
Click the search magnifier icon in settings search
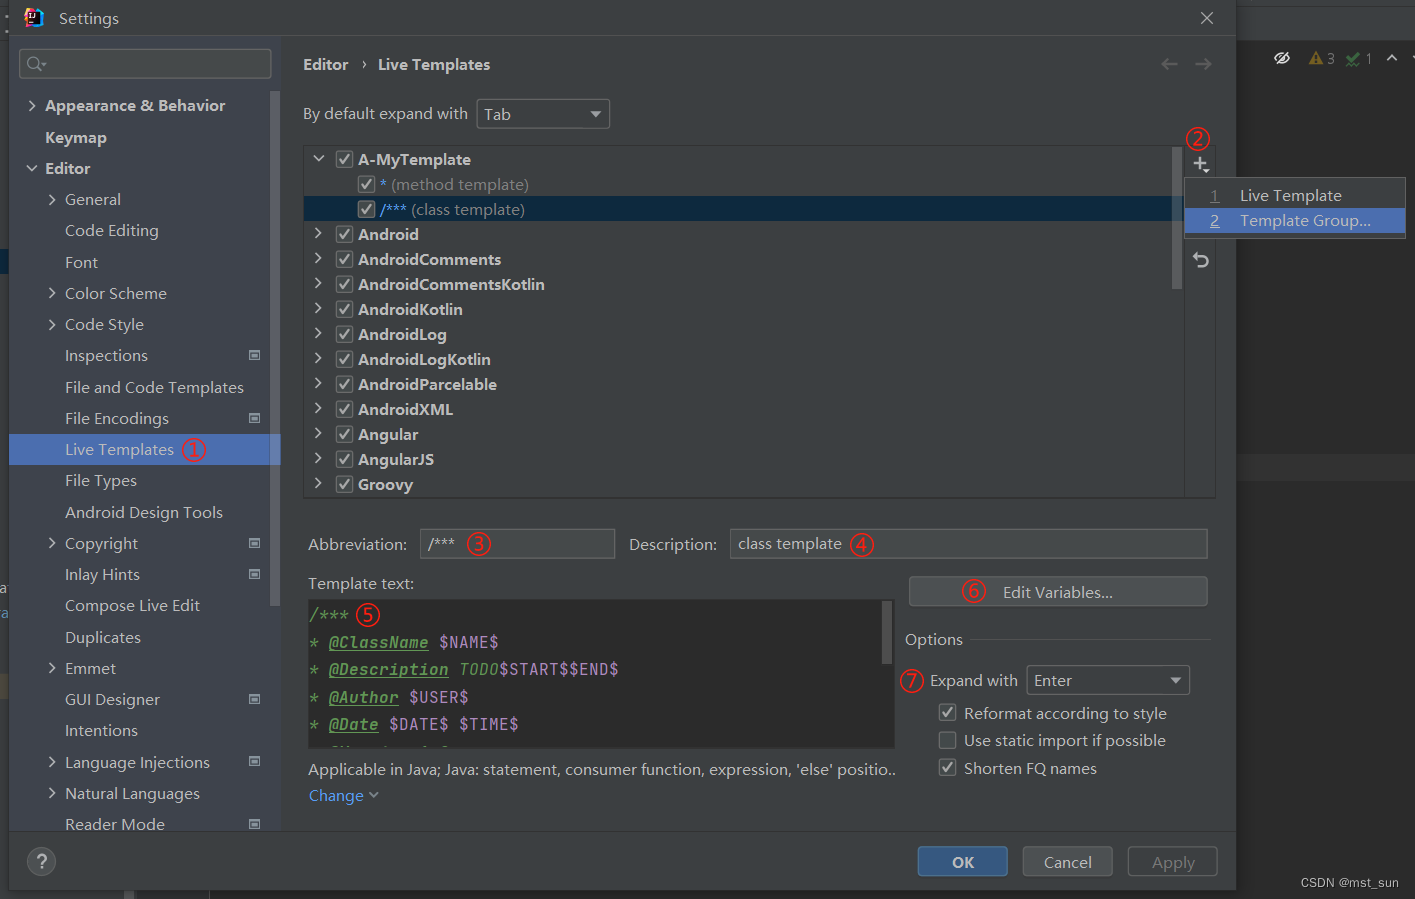pos(36,64)
